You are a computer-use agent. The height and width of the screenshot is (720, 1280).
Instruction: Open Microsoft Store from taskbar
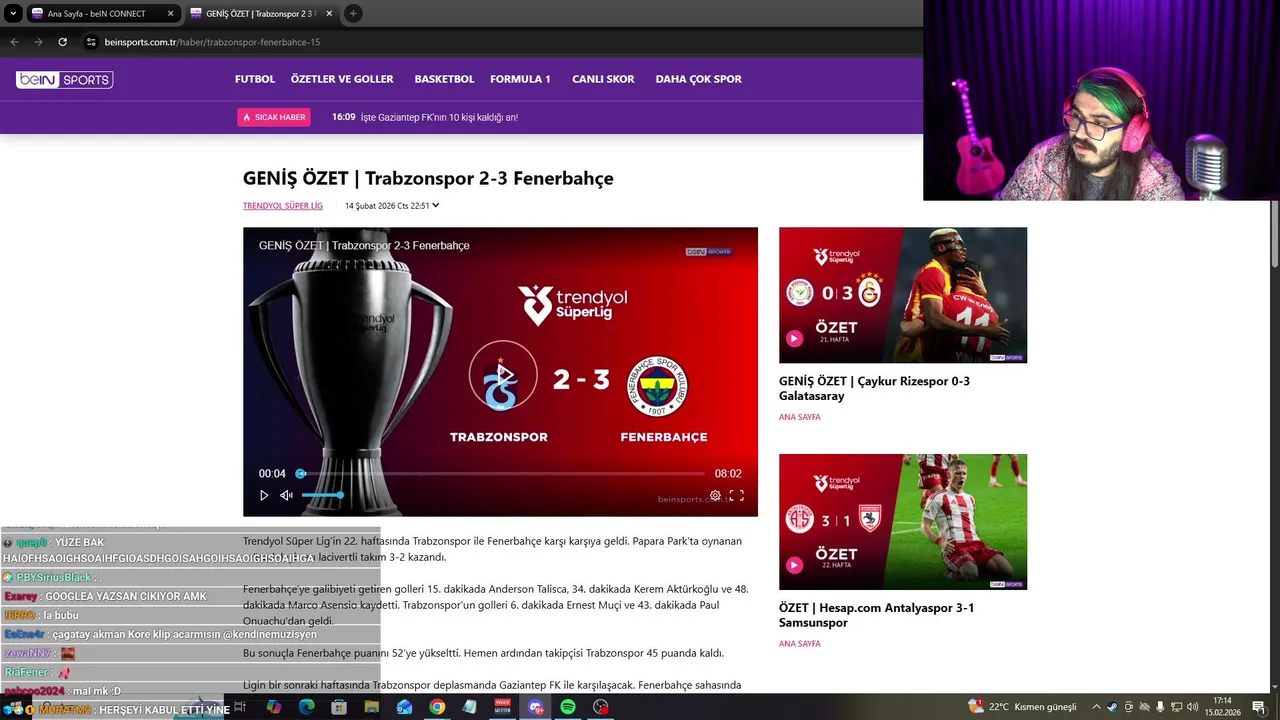point(339,707)
